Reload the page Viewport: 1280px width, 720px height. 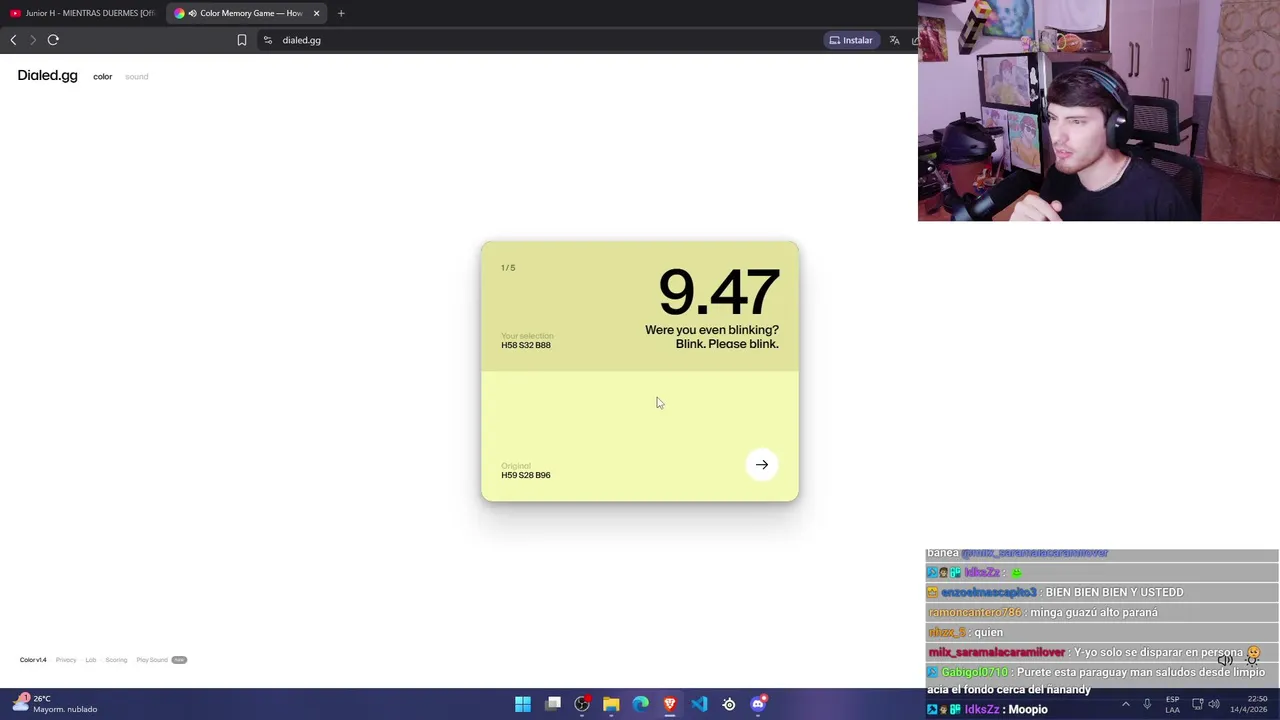click(x=53, y=40)
